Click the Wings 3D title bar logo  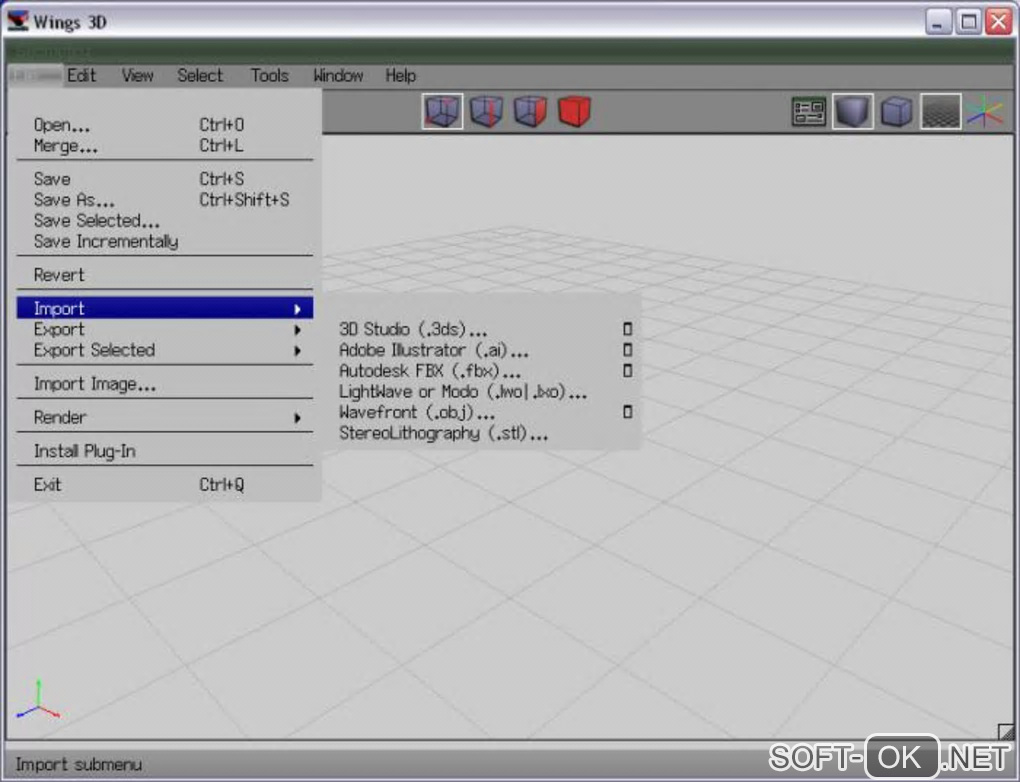coord(18,21)
